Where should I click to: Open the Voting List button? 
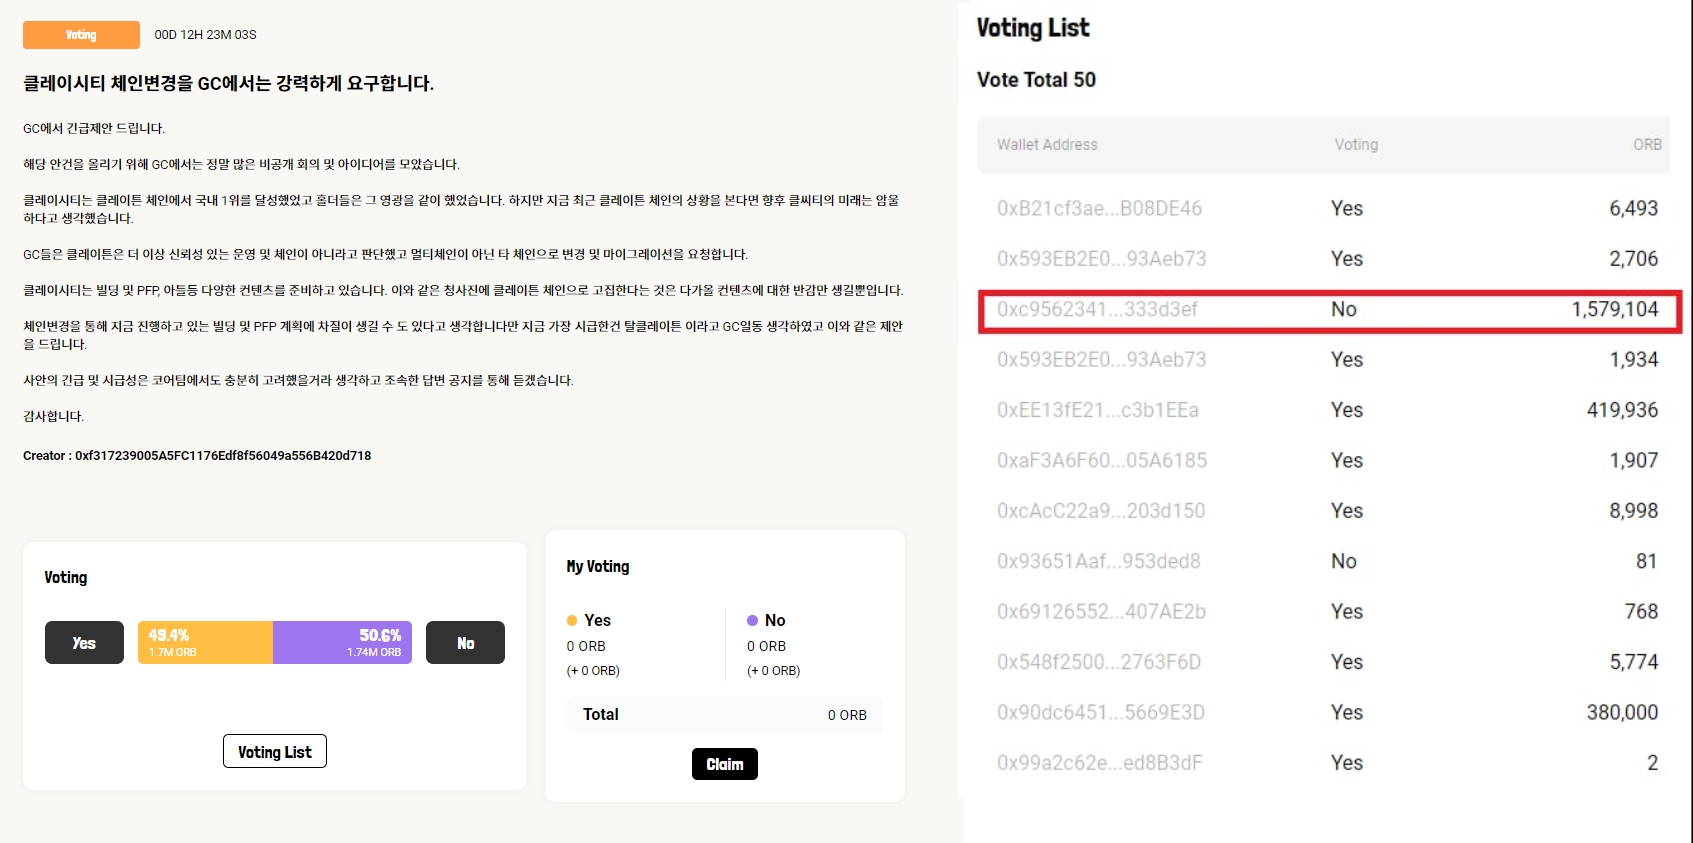[275, 752]
